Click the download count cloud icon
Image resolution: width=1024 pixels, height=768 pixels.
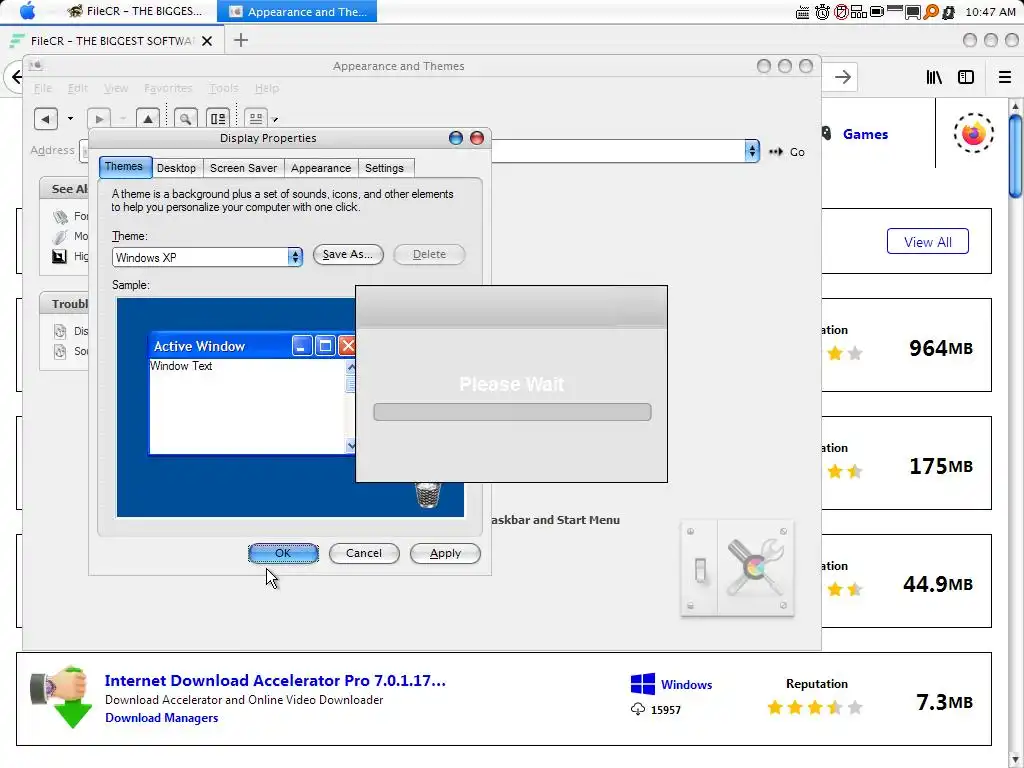click(638, 709)
